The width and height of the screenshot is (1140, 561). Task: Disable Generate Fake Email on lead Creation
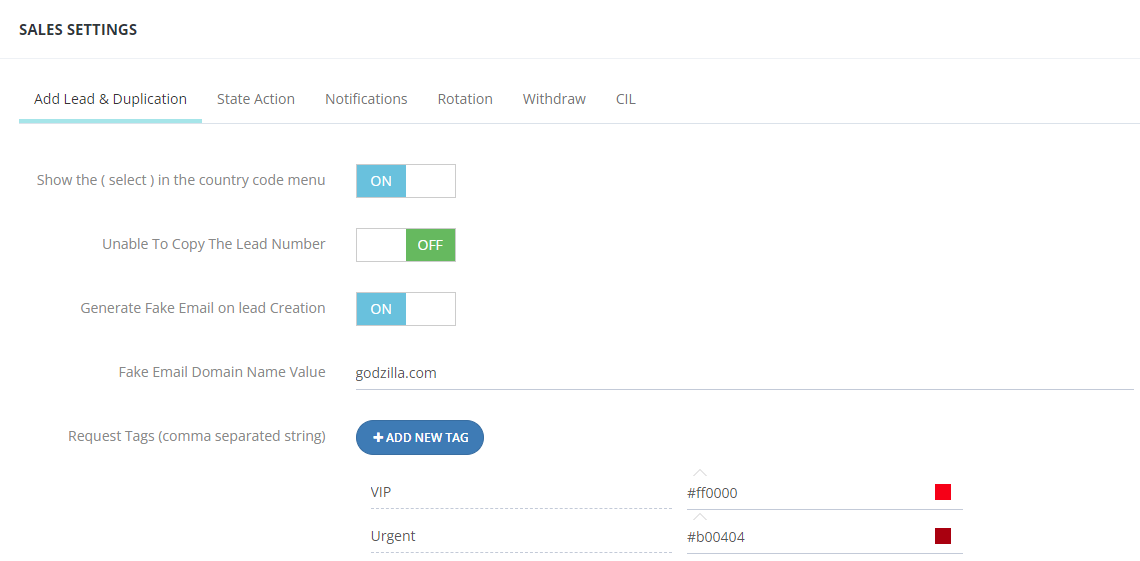click(406, 309)
